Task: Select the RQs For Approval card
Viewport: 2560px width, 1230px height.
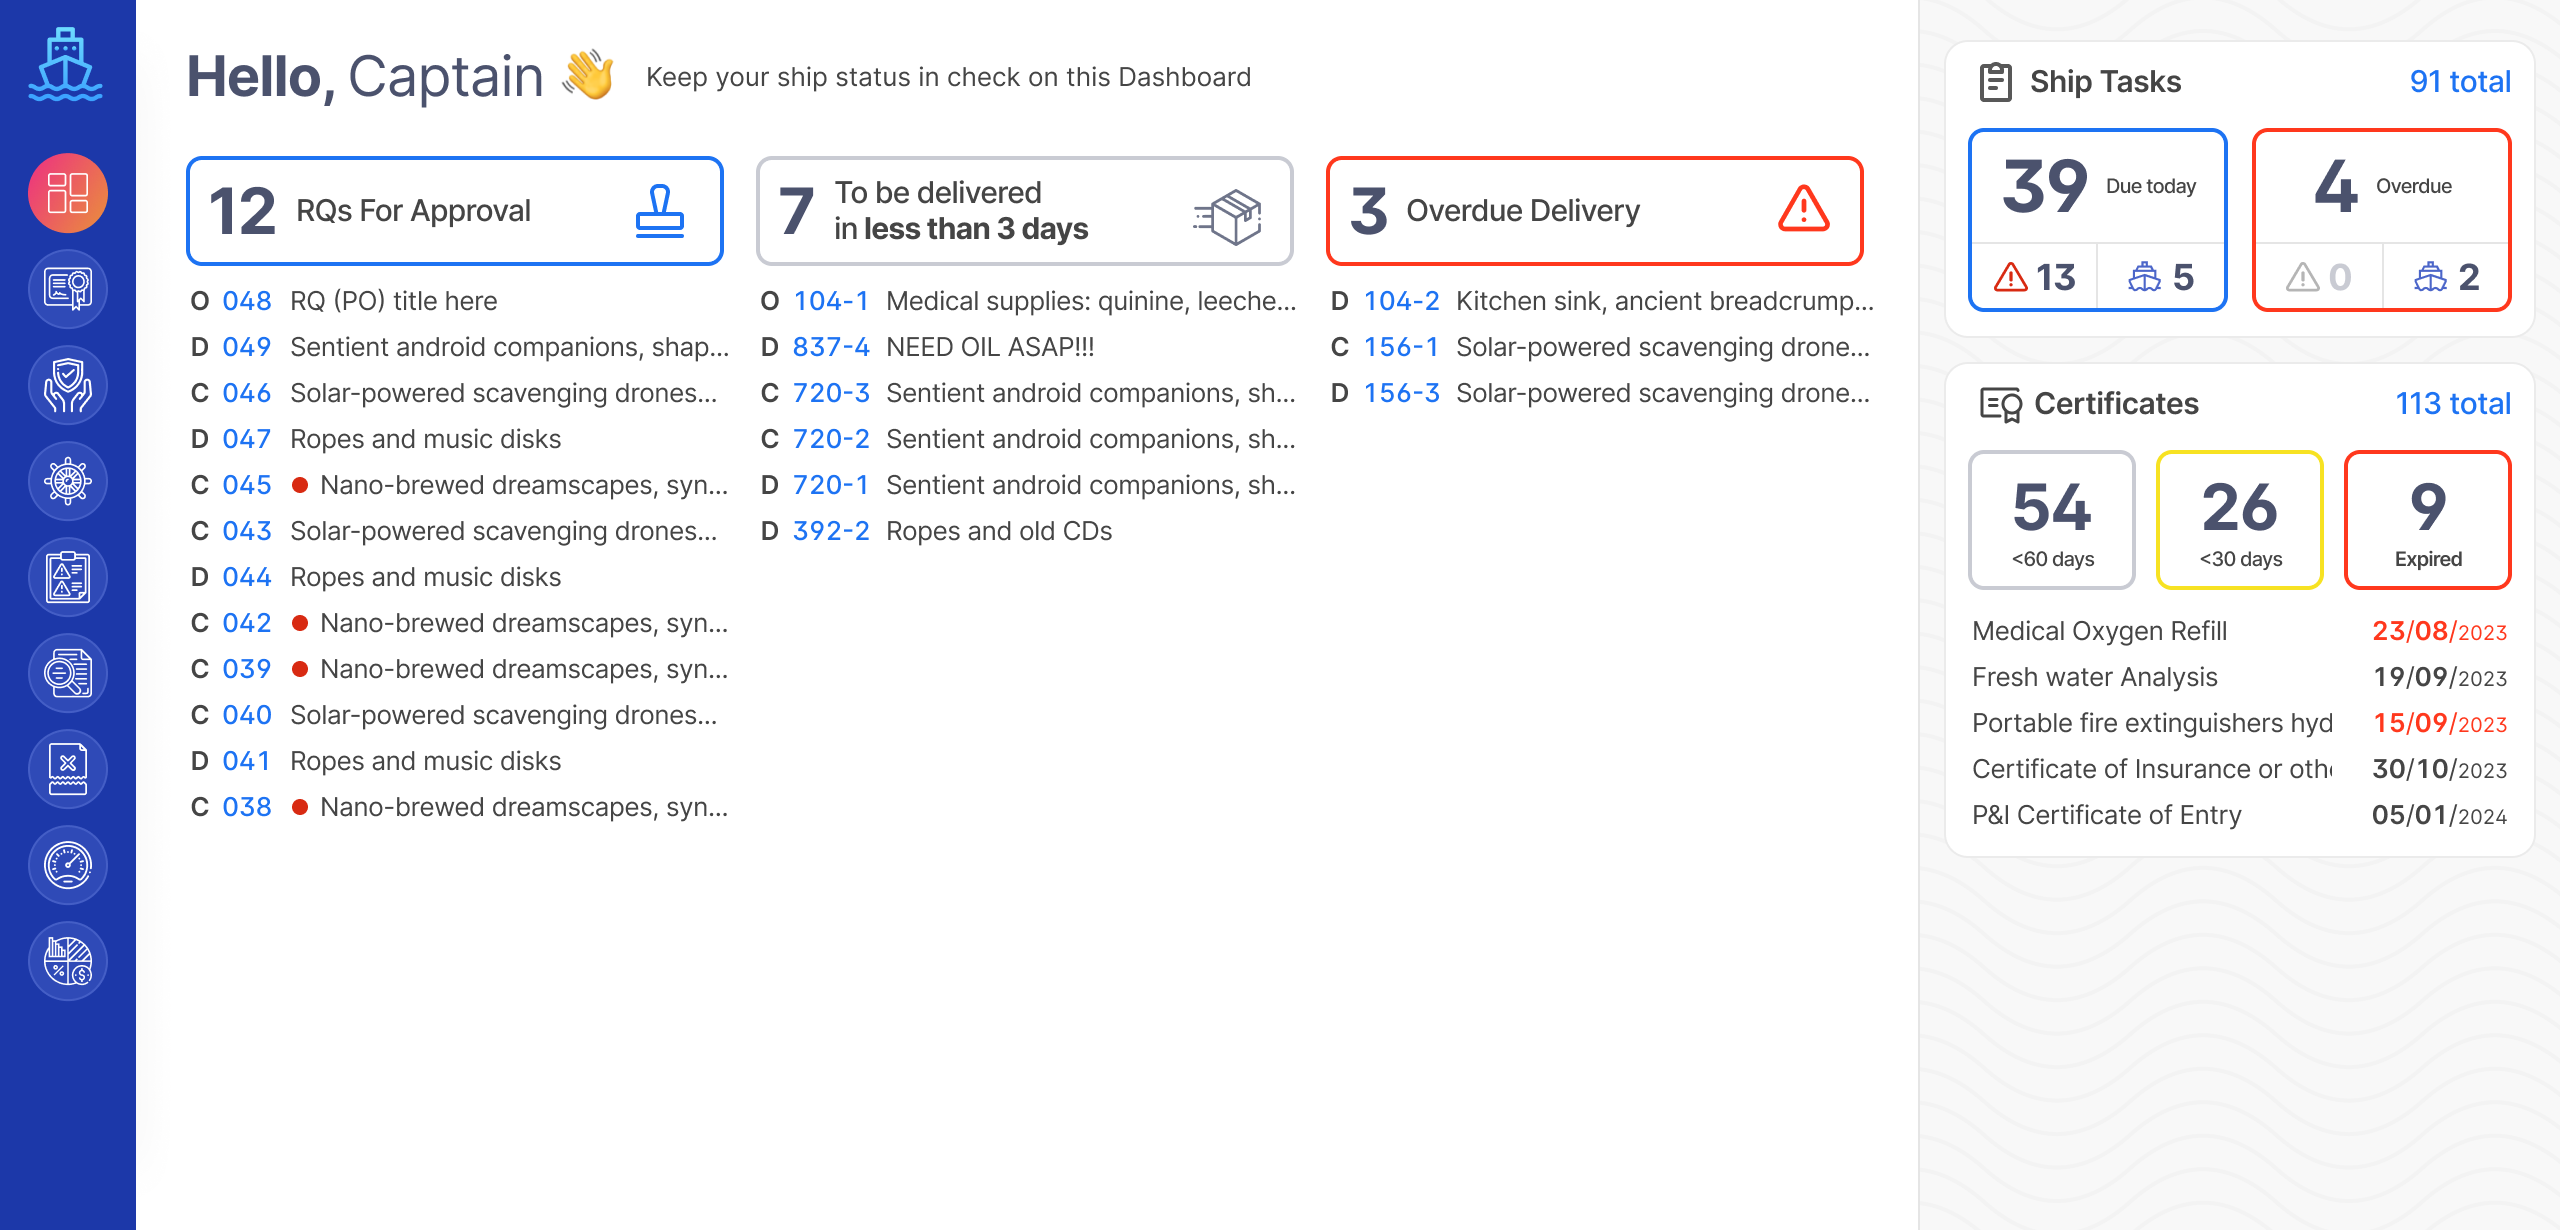Action: pos(455,211)
